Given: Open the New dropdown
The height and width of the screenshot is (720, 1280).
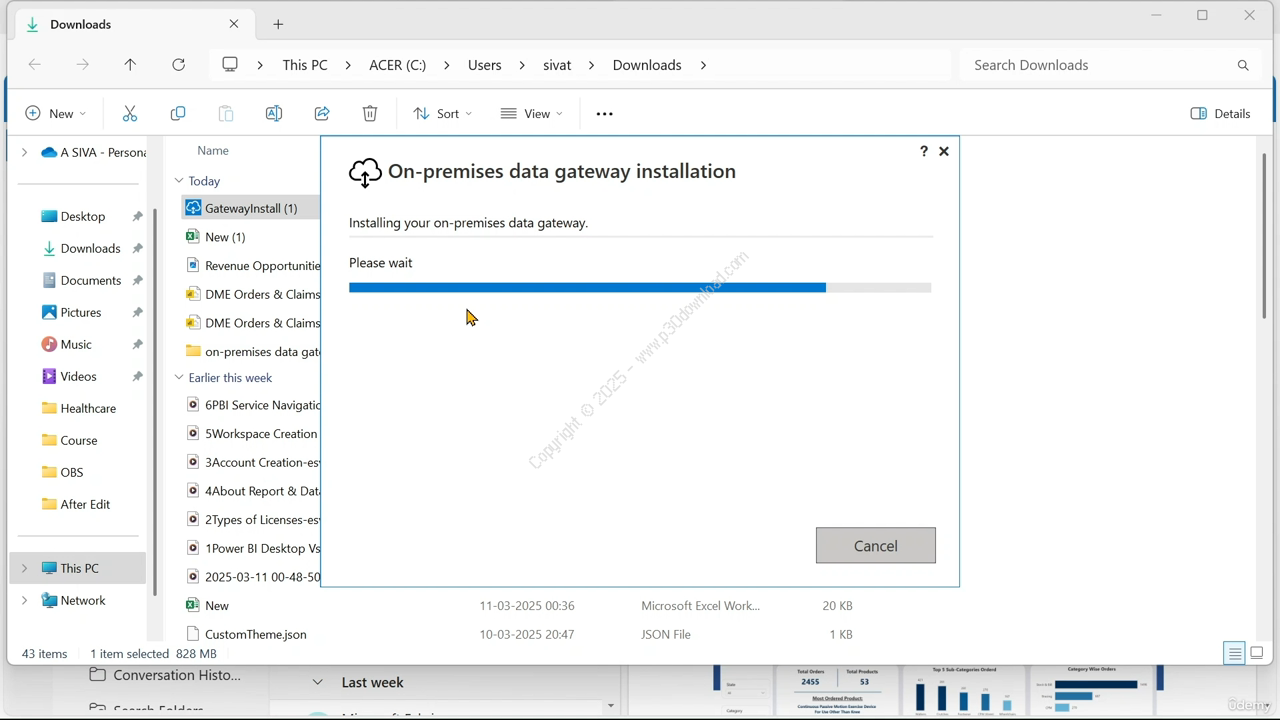Looking at the screenshot, I should coord(55,114).
